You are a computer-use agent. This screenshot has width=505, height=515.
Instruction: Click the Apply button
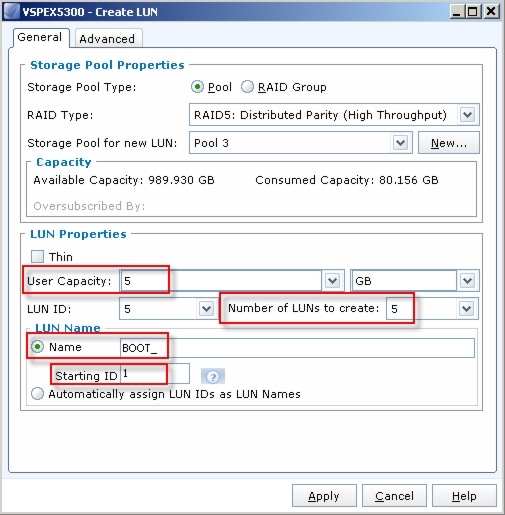click(324, 496)
